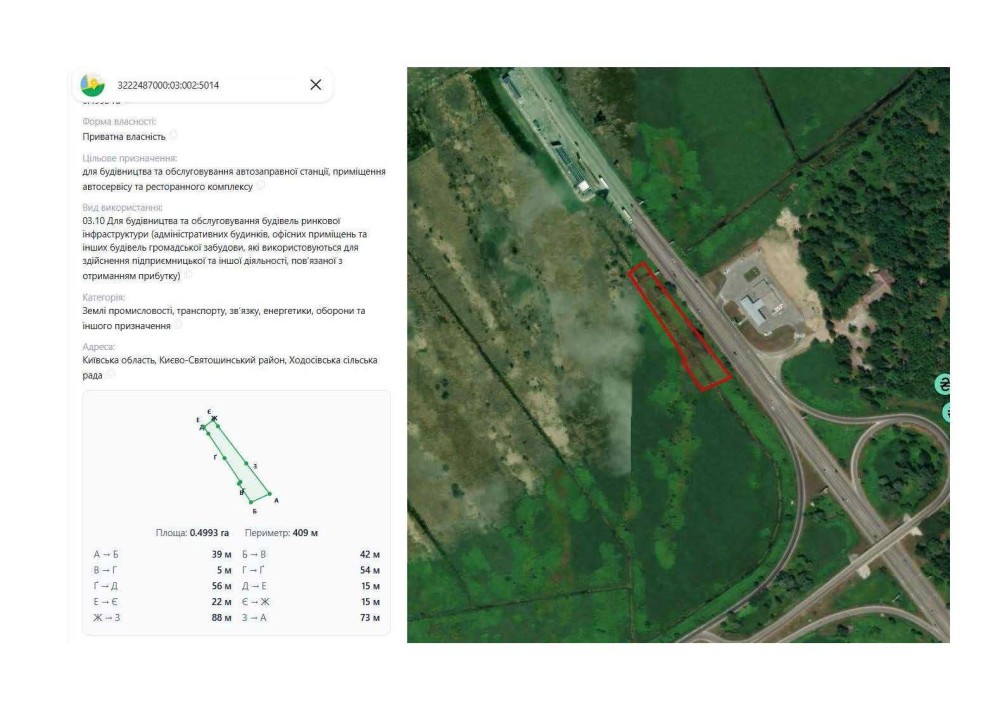Select the 'Б → В' 42 м segment

[x=311, y=555]
